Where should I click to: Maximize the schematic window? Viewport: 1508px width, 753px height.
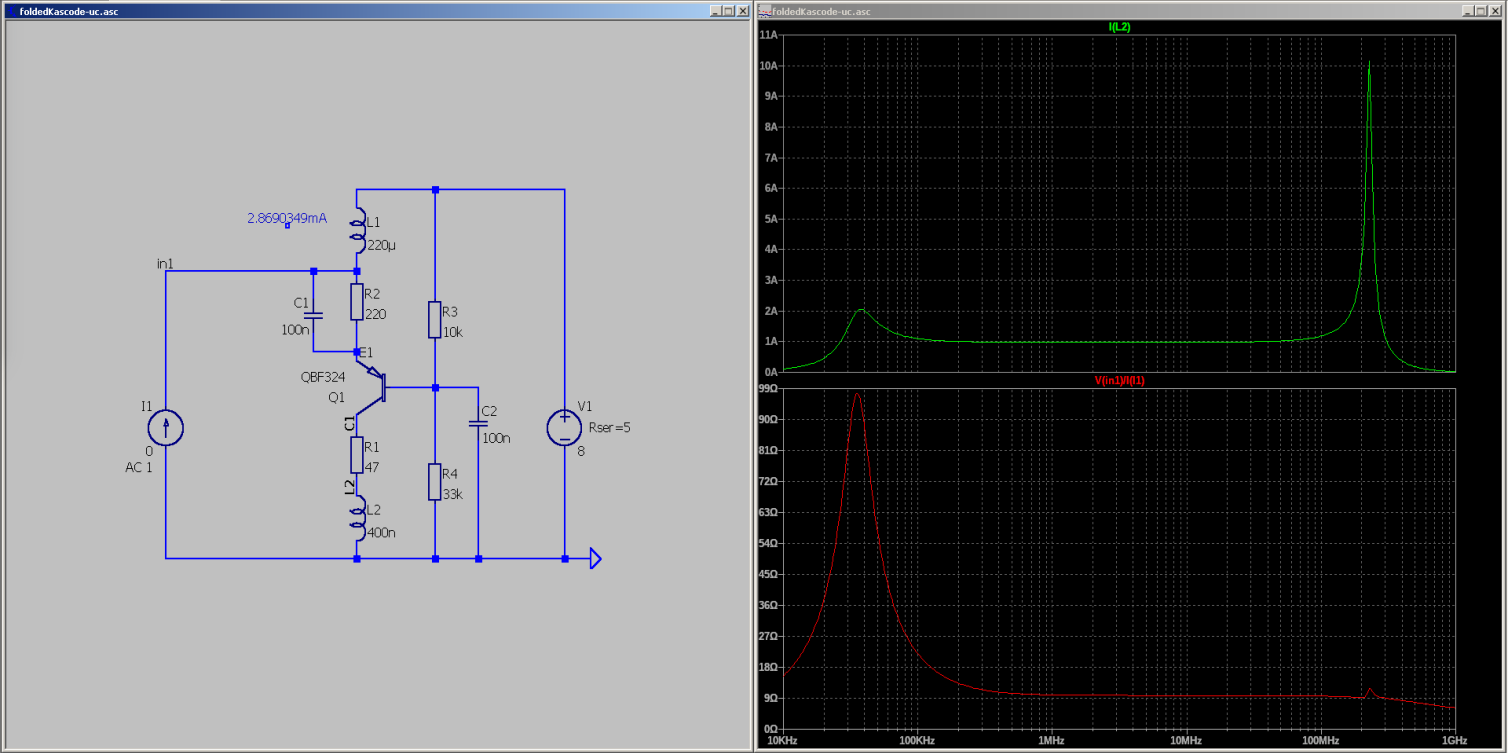[729, 11]
